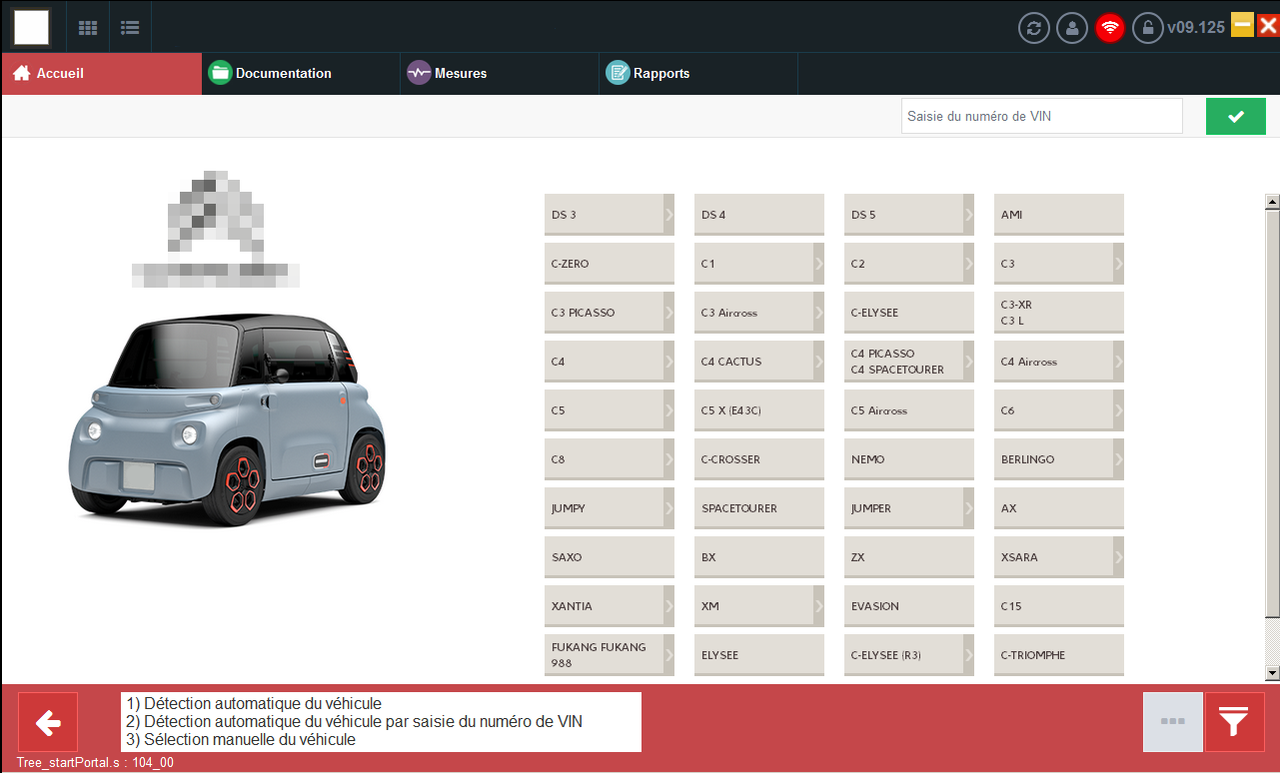Select the C3-XR C3 L vehicle
This screenshot has height=773, width=1280.
click(1059, 313)
